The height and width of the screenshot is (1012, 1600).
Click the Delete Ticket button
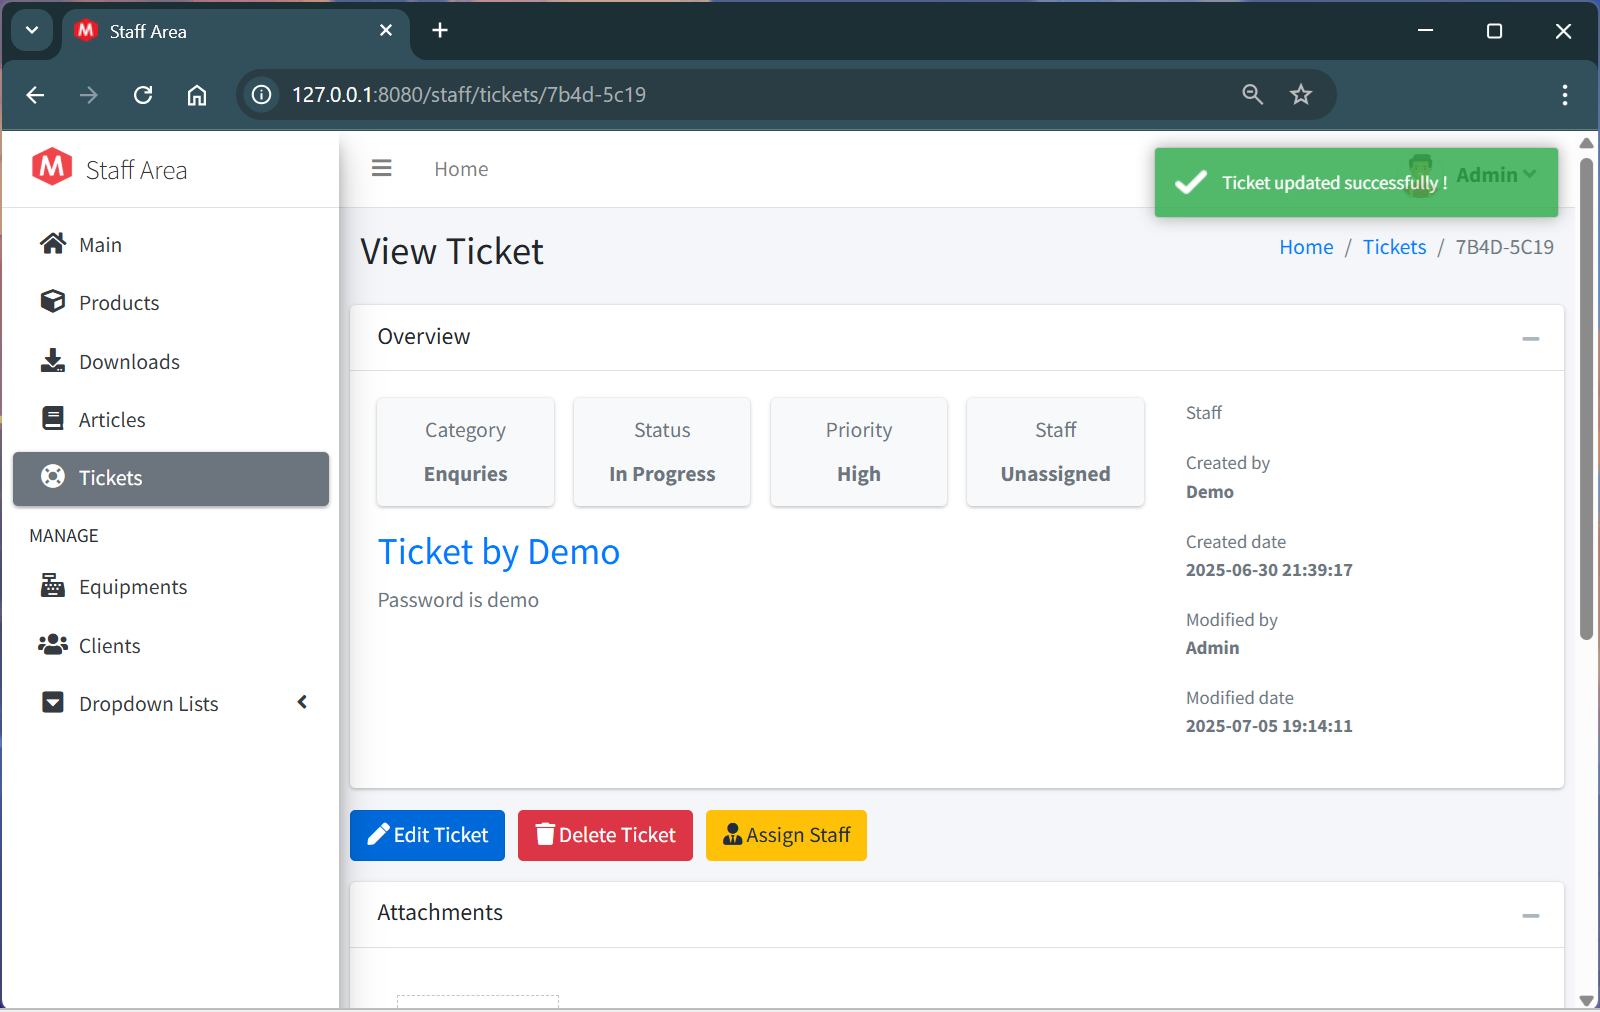click(605, 835)
